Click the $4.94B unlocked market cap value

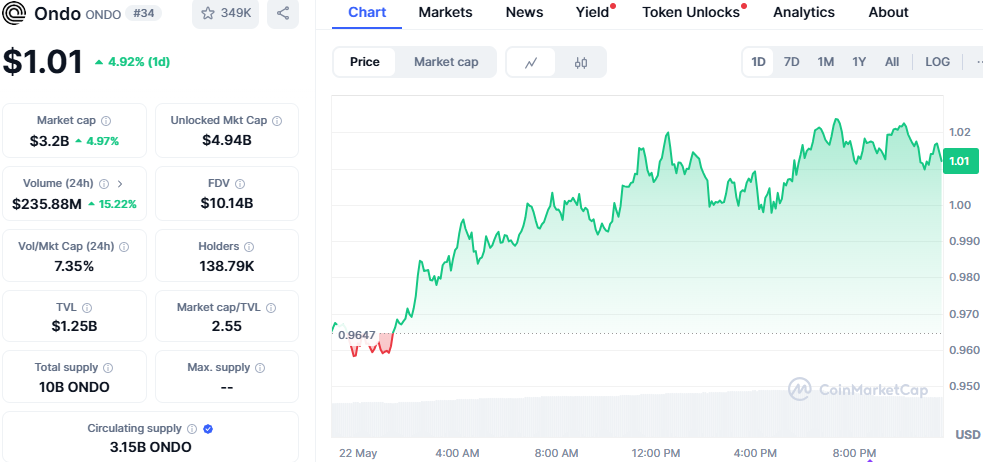(x=227, y=140)
